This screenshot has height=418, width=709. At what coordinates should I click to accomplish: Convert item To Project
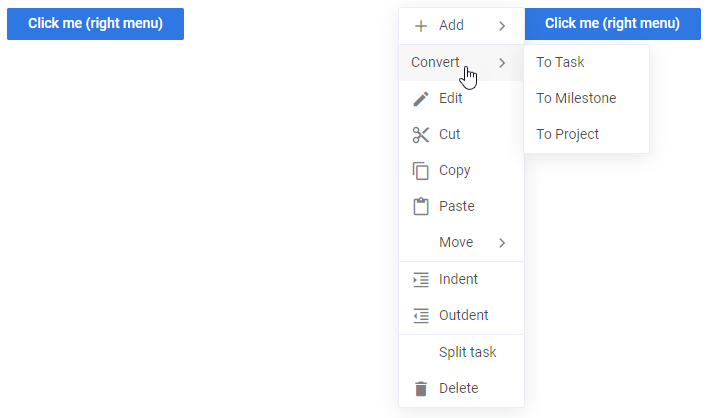567,134
